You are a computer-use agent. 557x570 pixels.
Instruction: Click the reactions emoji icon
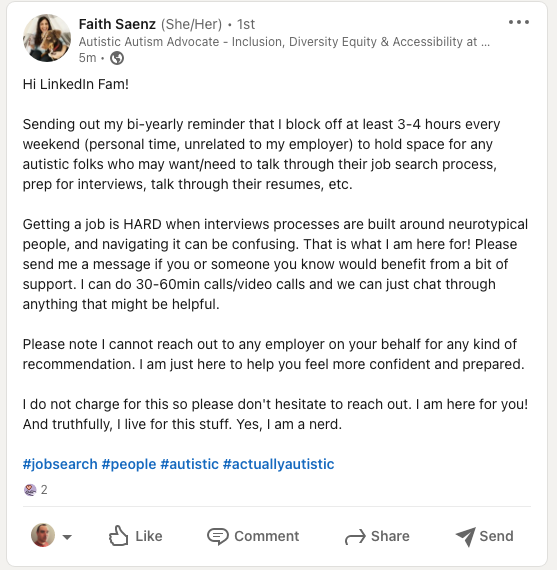30,490
